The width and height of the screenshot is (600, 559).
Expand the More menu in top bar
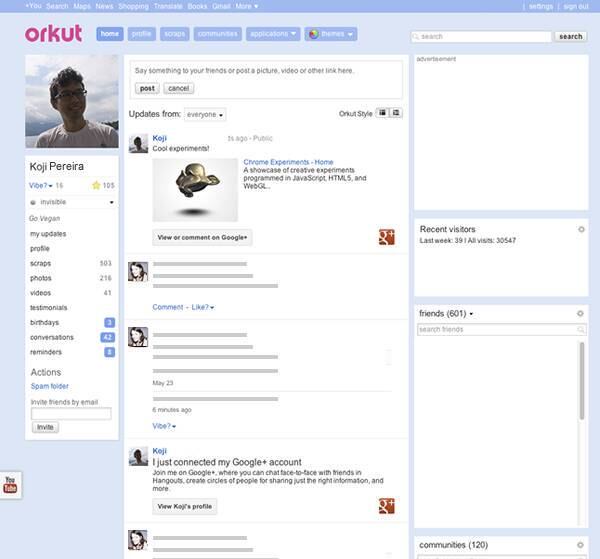point(246,6)
